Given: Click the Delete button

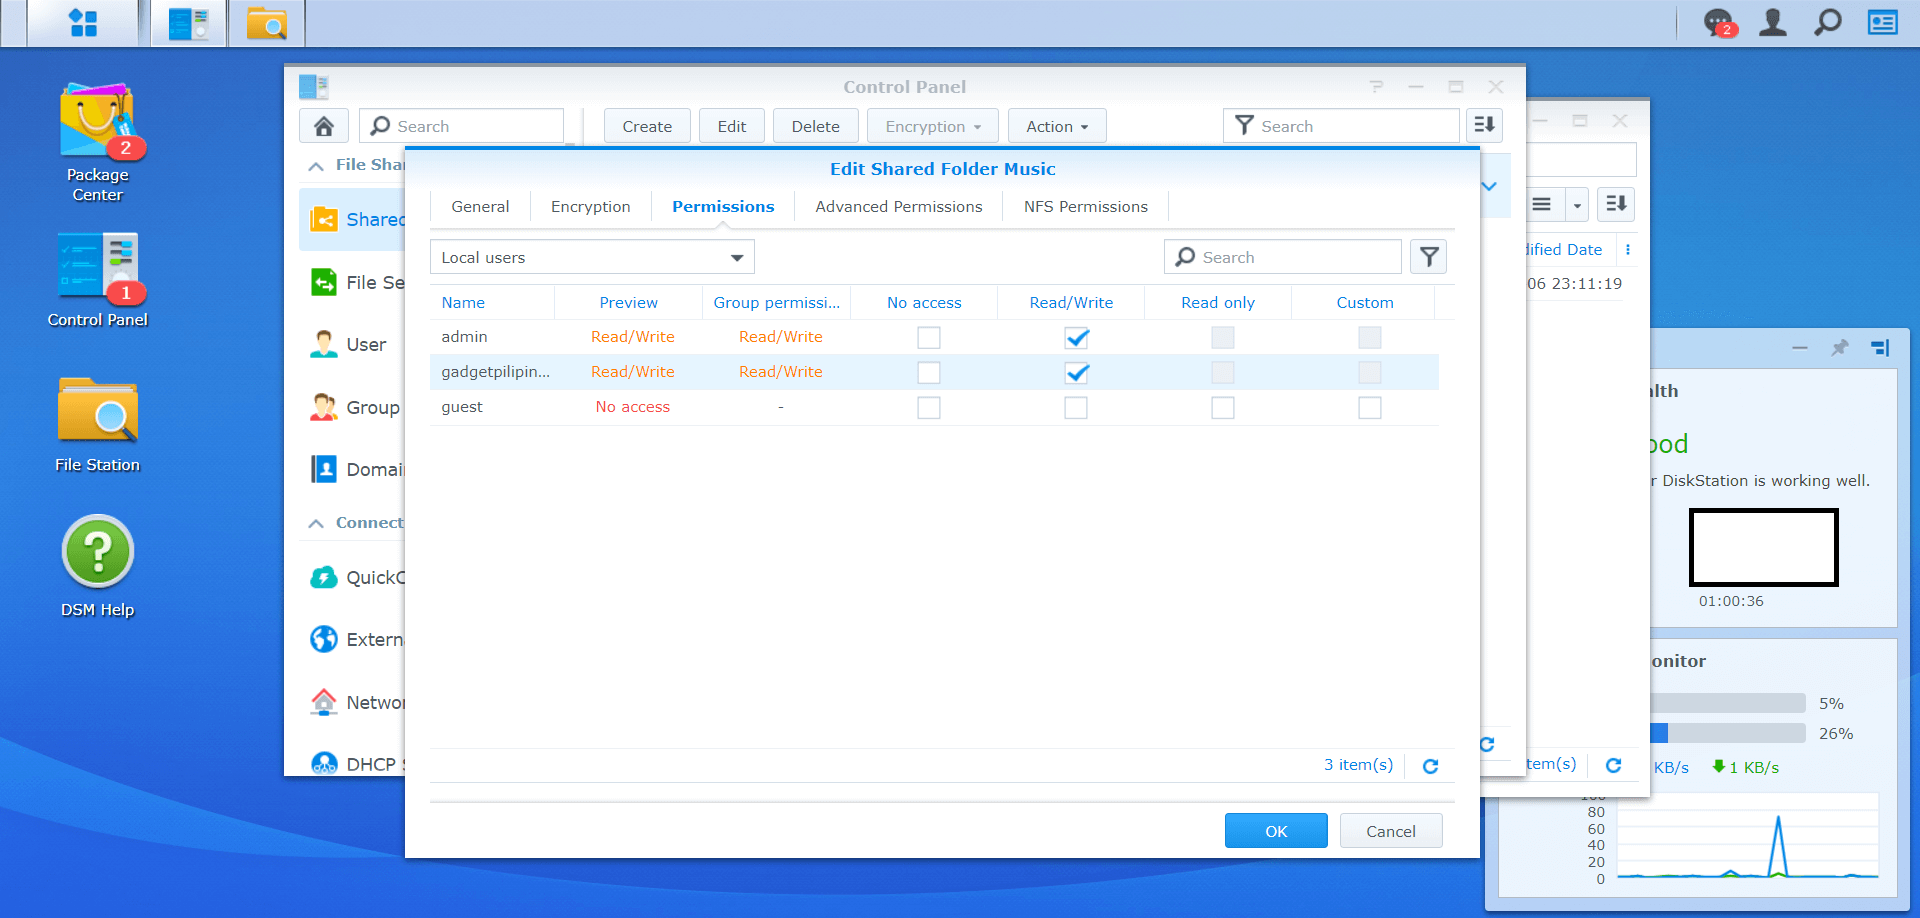Looking at the screenshot, I should [815, 126].
